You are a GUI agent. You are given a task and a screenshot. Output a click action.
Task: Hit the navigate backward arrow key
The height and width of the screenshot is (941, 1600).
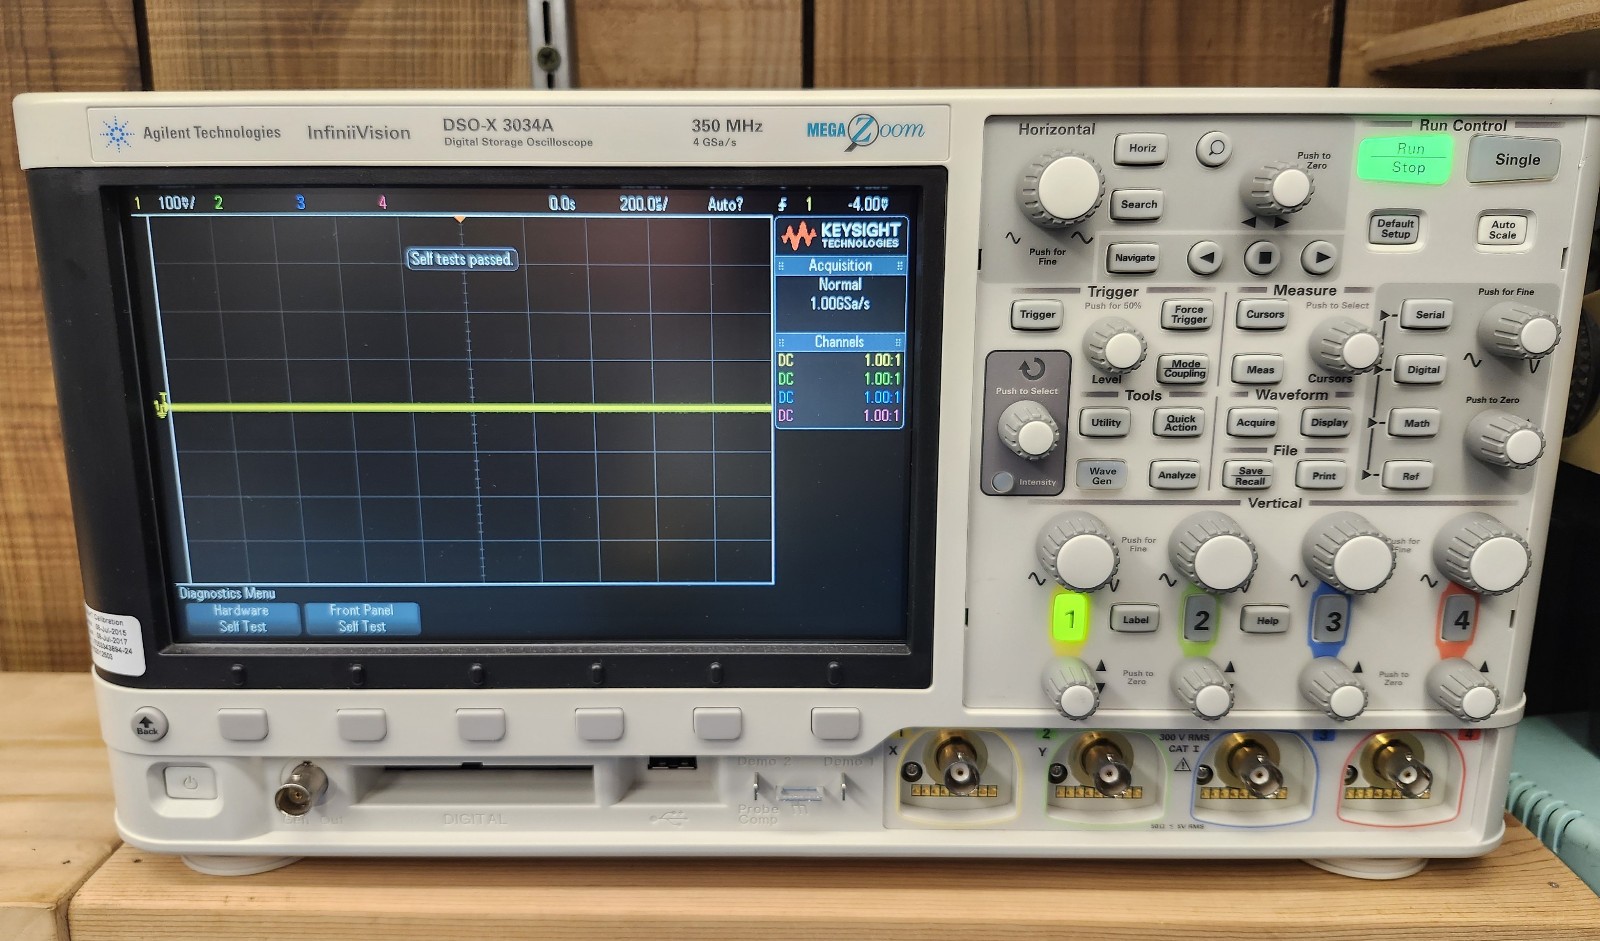pos(1205,258)
